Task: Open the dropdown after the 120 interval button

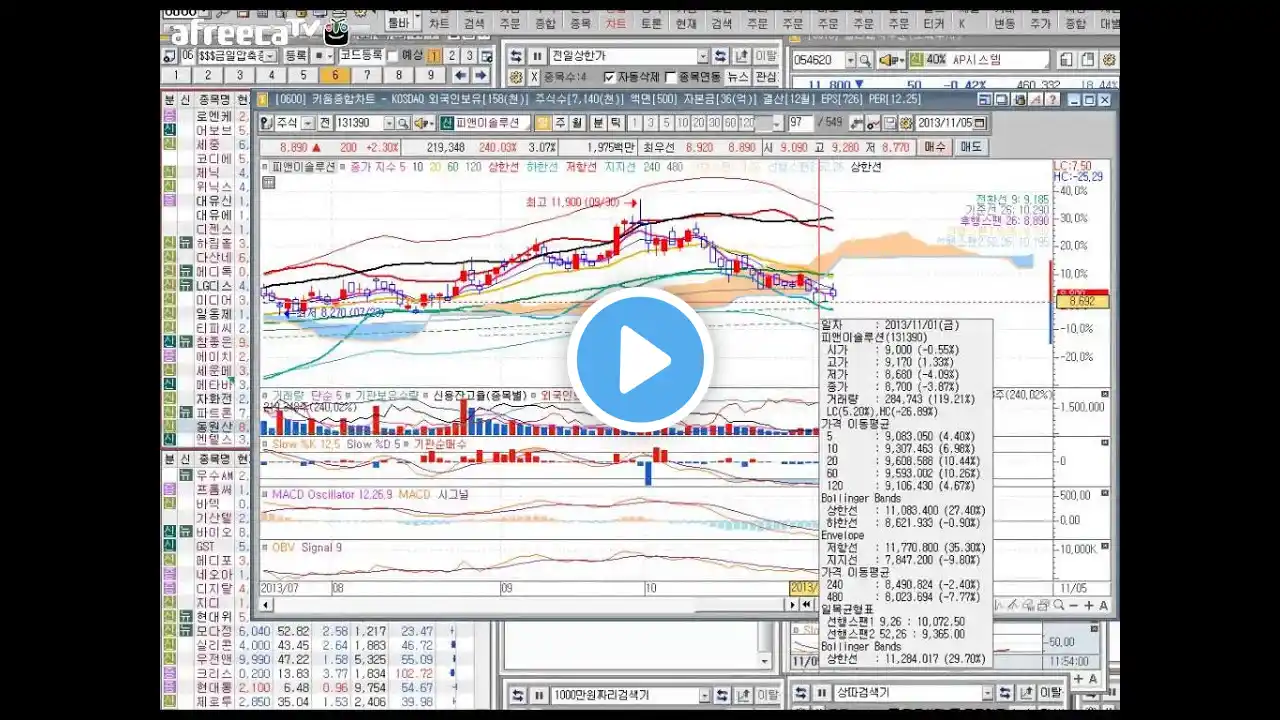Action: coord(776,122)
